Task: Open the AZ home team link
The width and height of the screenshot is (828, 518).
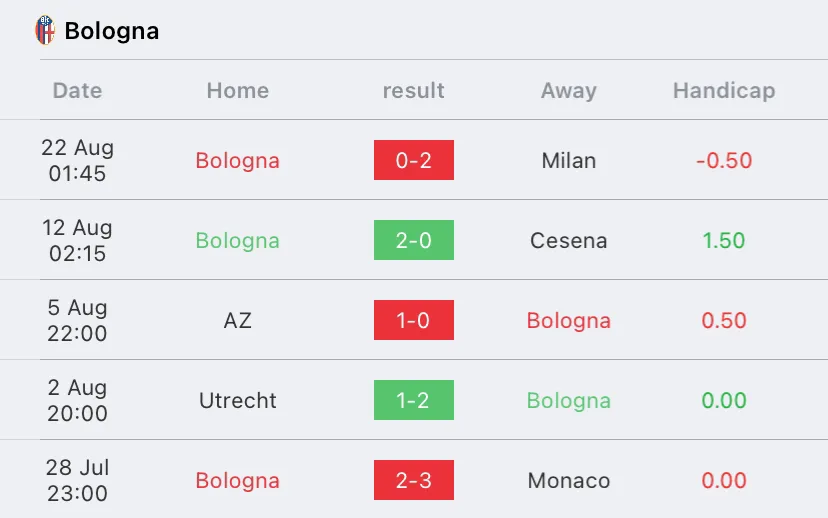Action: [238, 320]
